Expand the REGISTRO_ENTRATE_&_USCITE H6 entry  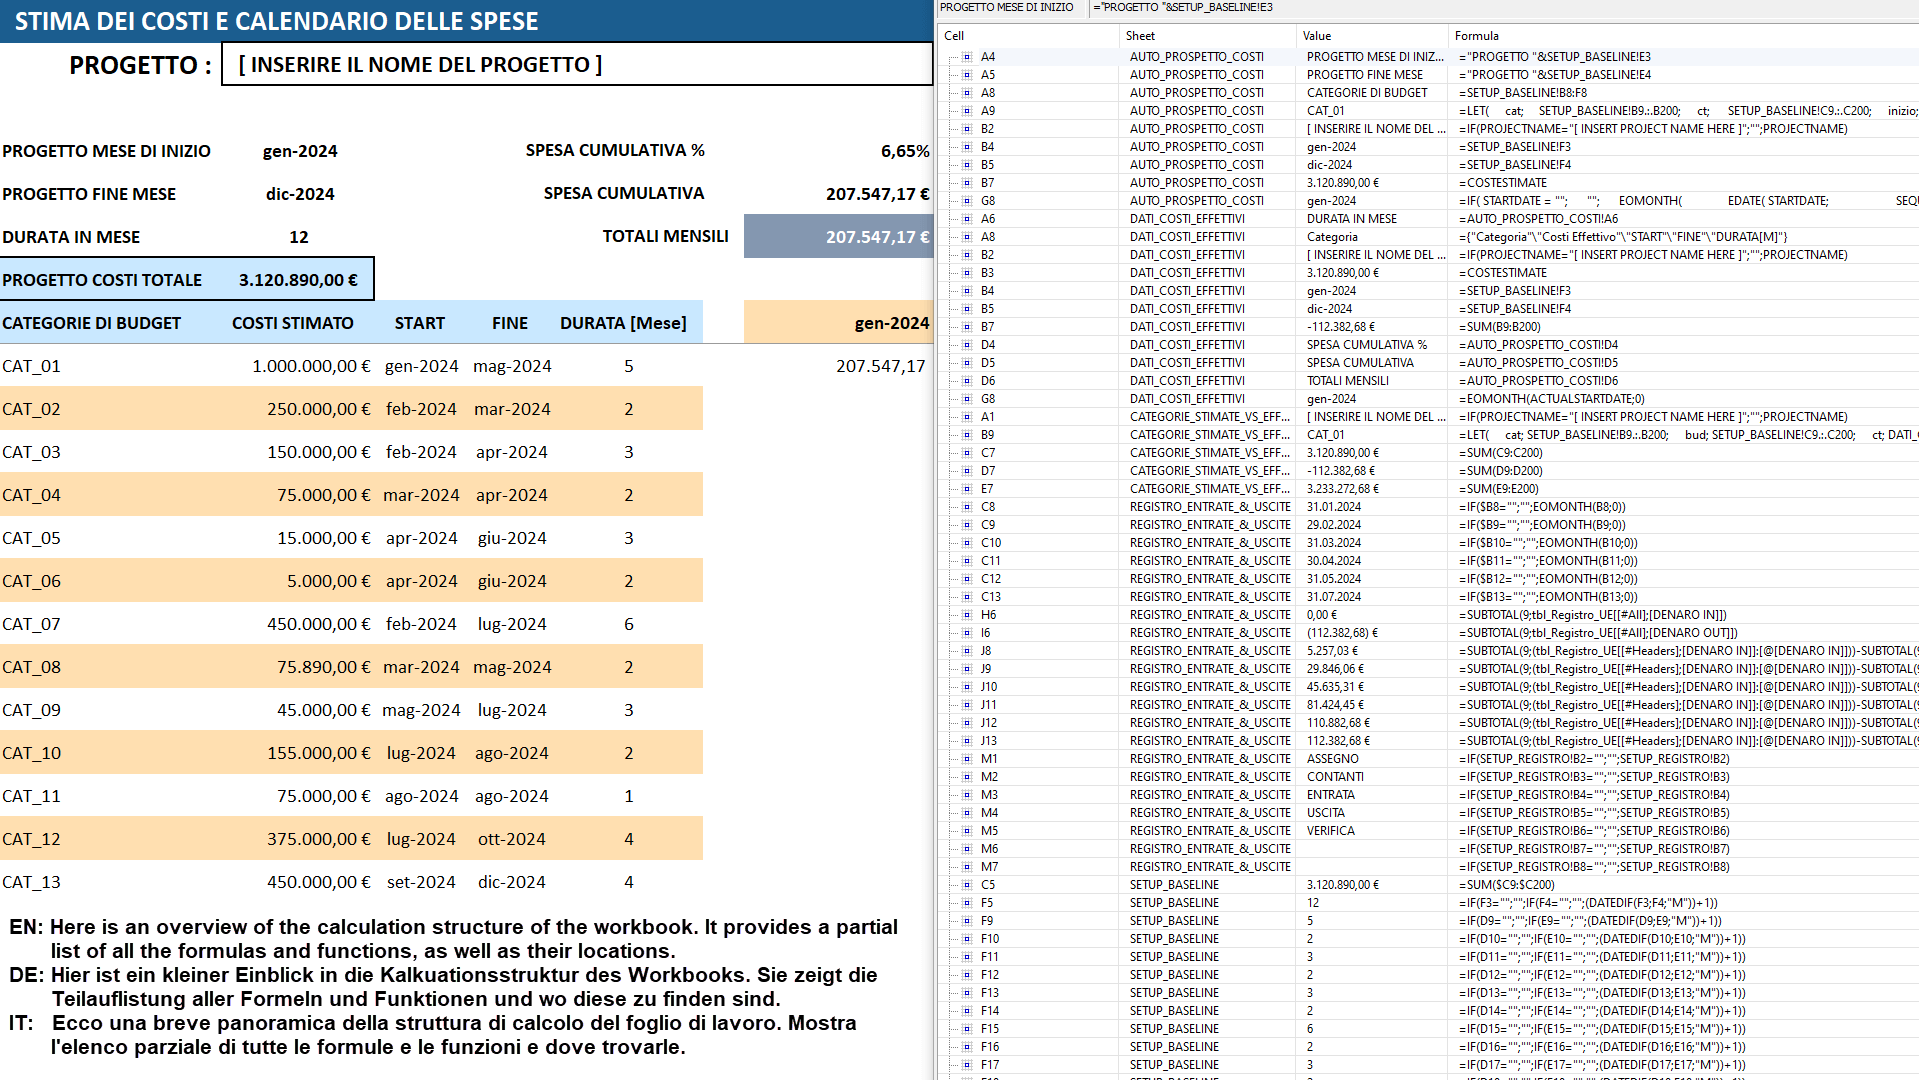pyautogui.click(x=966, y=615)
